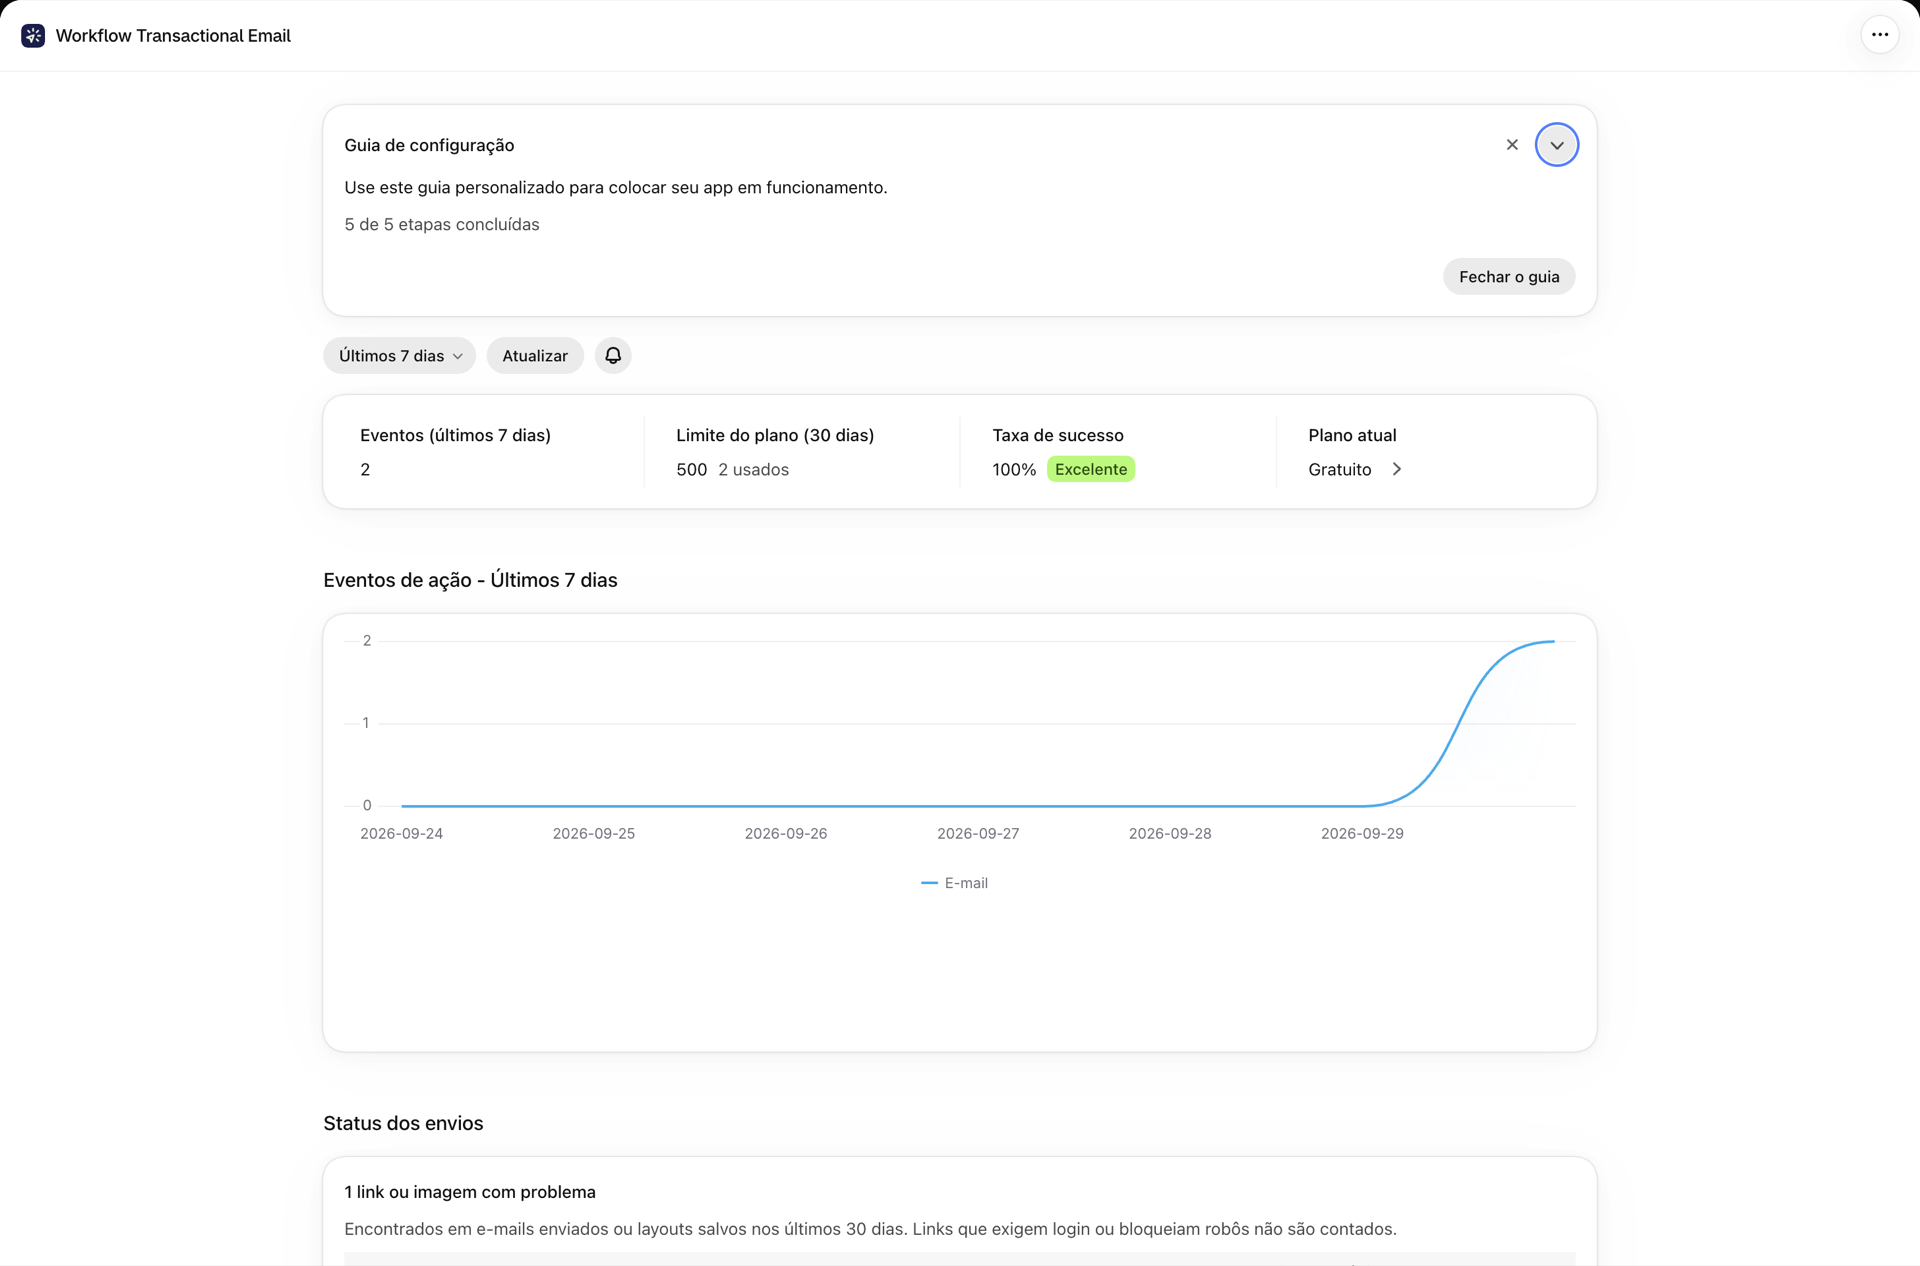
Task: Click the chart date label 2026-09-28
Action: (x=1170, y=833)
